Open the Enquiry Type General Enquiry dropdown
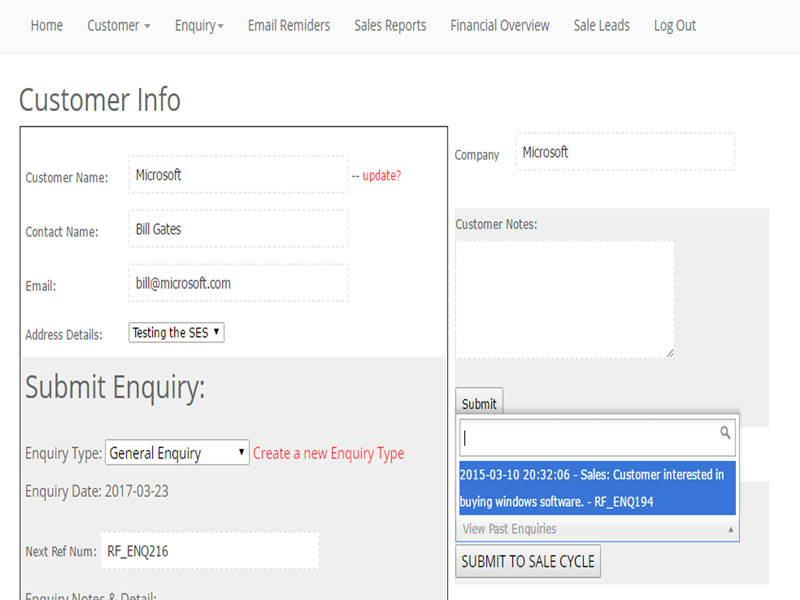Image resolution: width=800 pixels, height=600 pixels. (177, 453)
